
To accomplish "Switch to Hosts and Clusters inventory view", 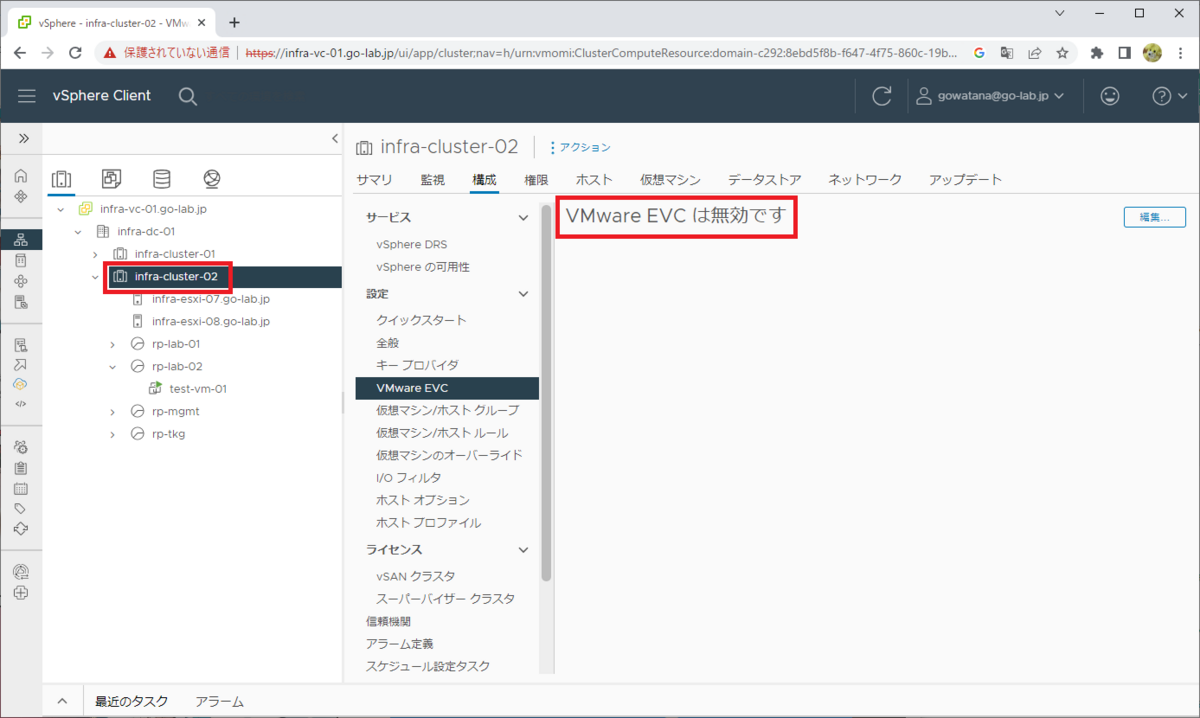I will 62,179.
